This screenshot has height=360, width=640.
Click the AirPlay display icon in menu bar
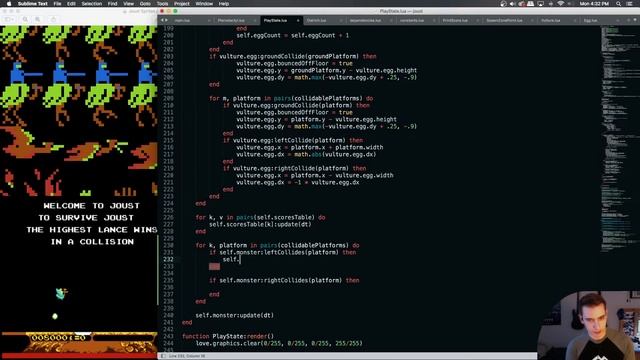tap(541, 4)
